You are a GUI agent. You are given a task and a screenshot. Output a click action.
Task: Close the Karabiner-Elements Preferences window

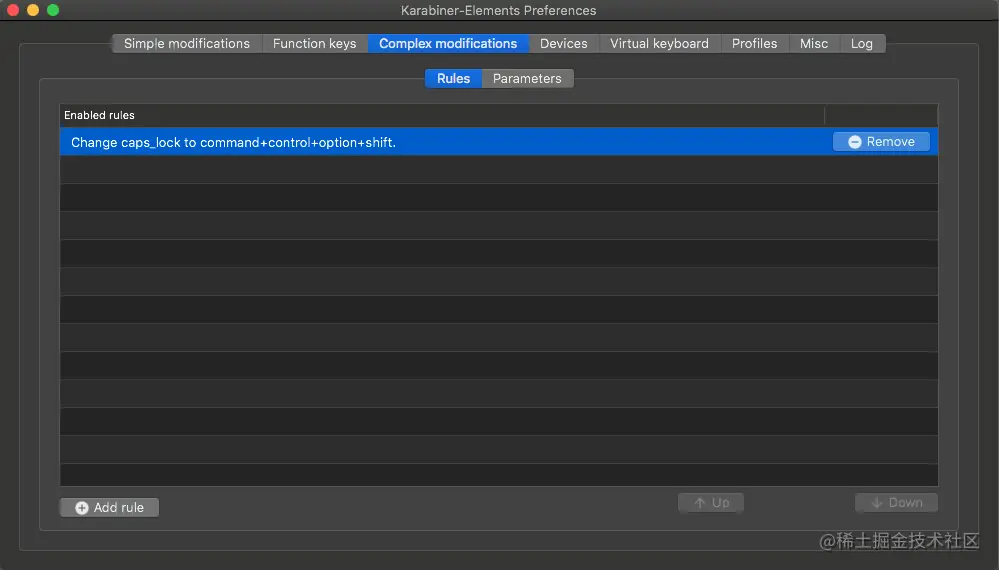tap(13, 10)
